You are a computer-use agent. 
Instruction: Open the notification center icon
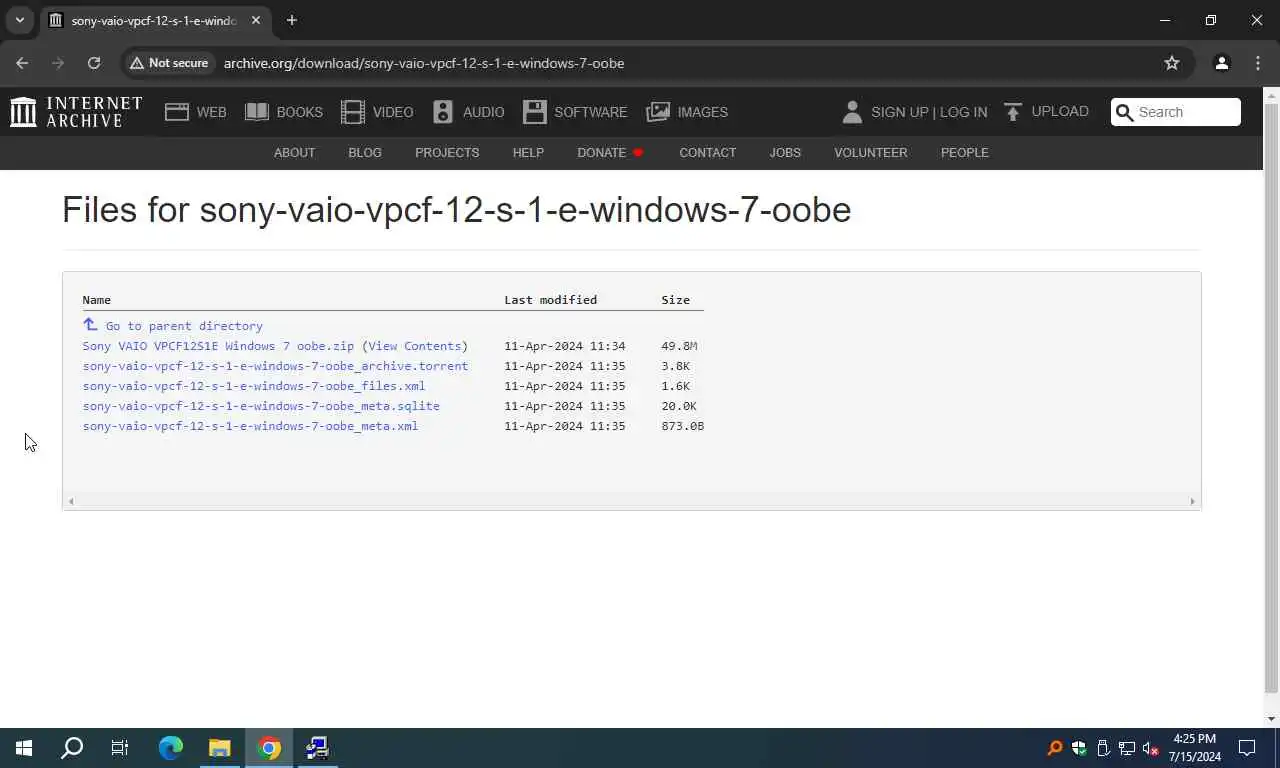point(1247,748)
